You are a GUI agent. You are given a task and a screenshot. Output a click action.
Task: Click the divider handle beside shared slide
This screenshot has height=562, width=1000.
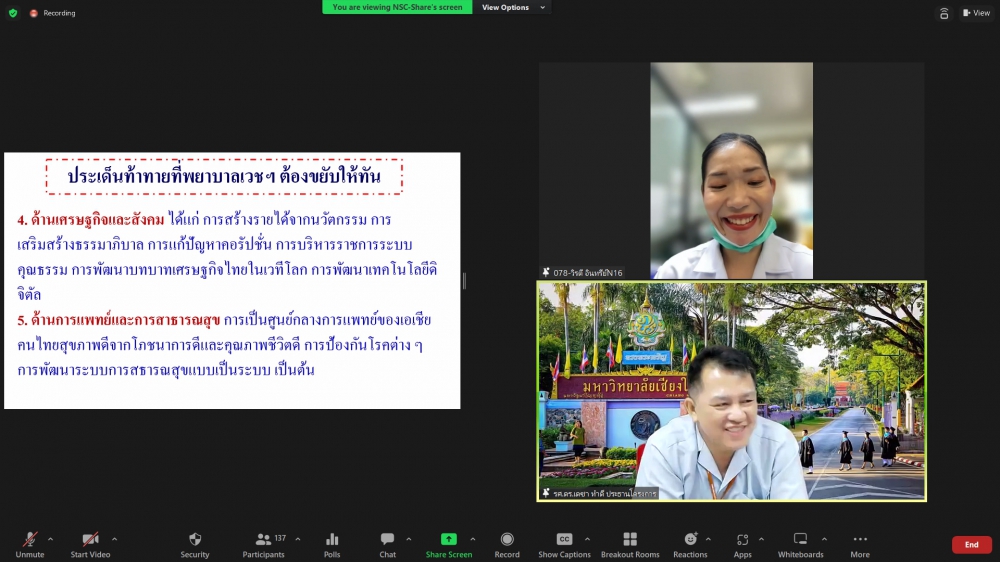tap(463, 281)
